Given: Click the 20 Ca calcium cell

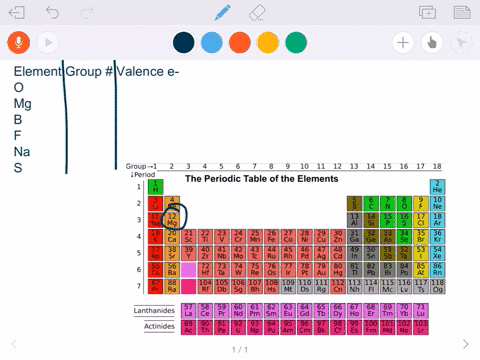Looking at the screenshot, I should point(172,237).
